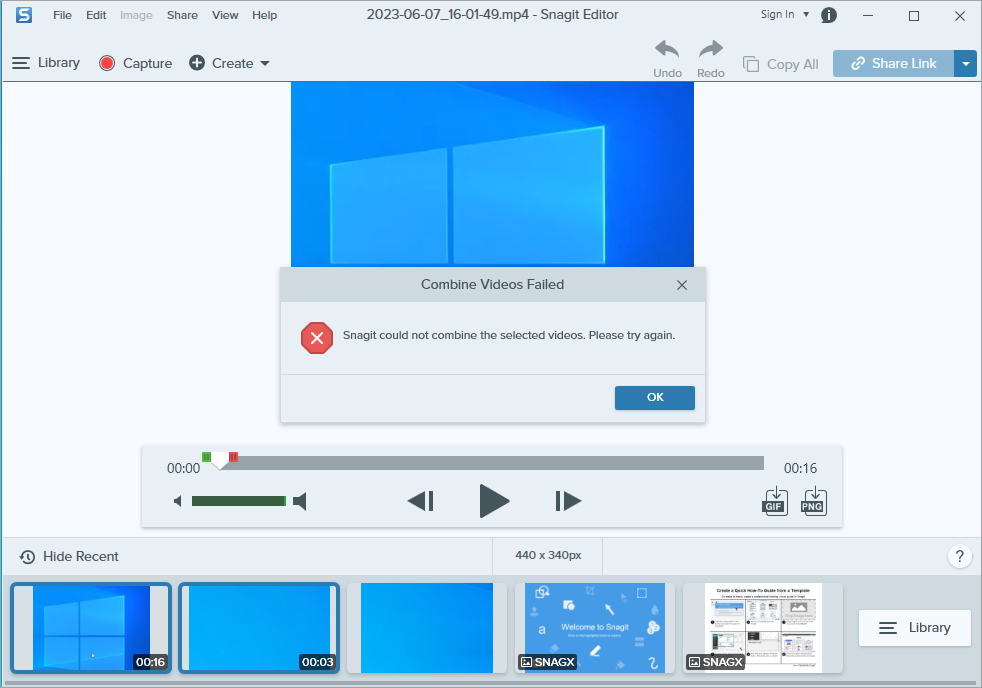Open the info menu icon
The image size is (982, 688).
click(829, 15)
